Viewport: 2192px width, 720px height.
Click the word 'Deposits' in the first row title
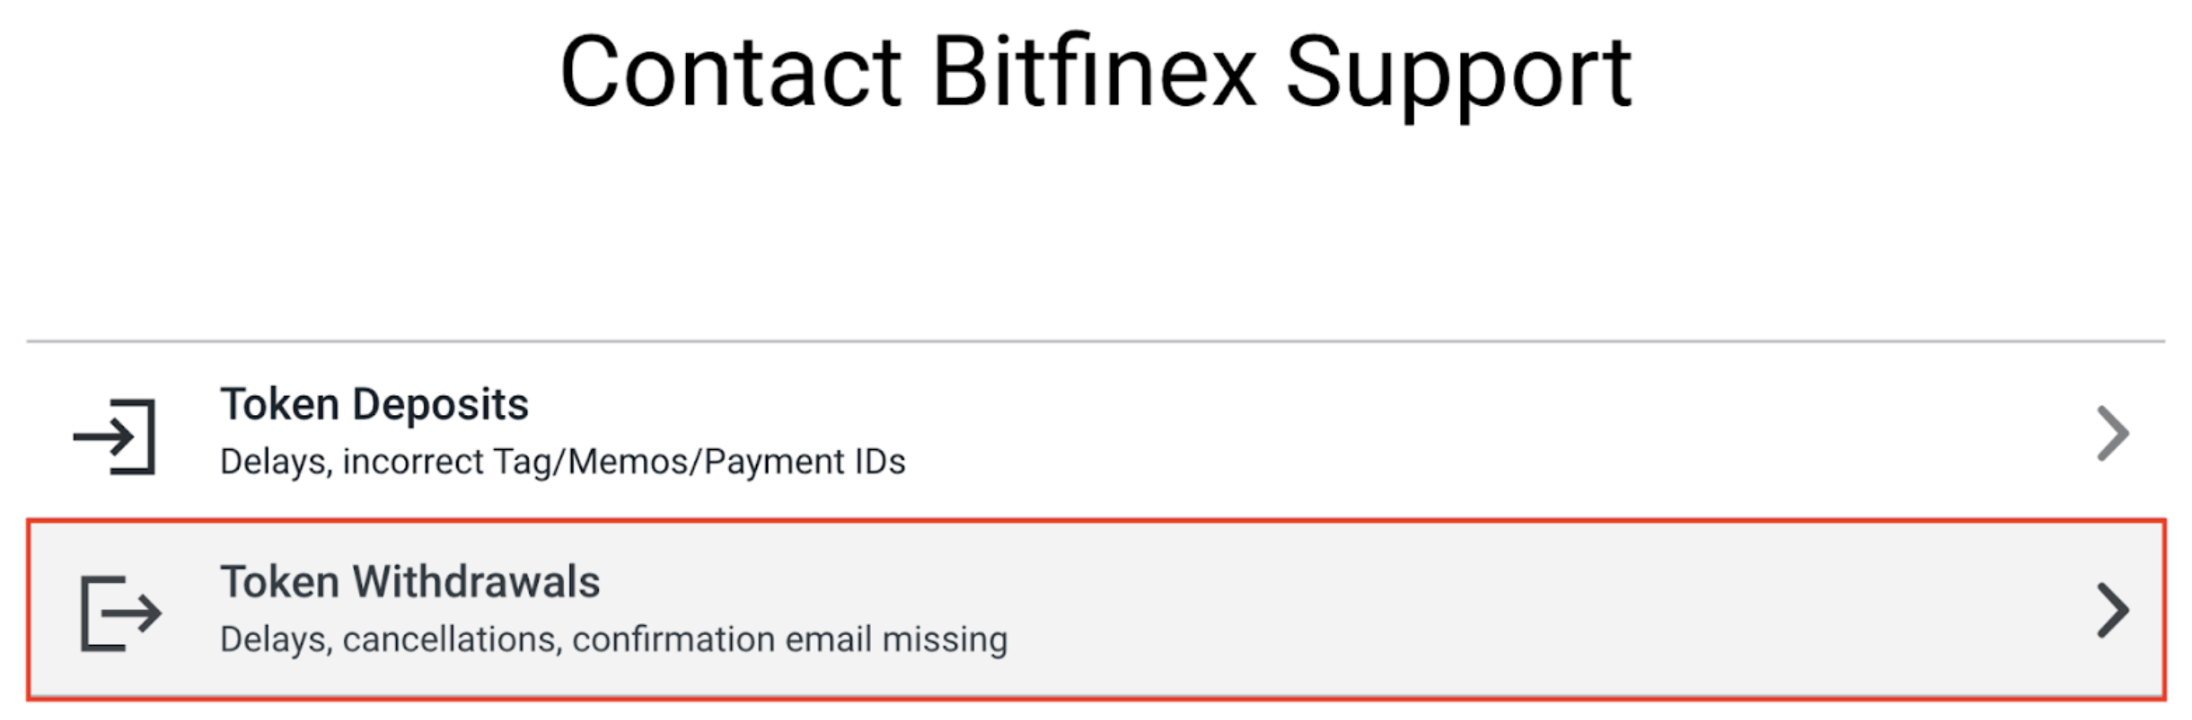440,406
